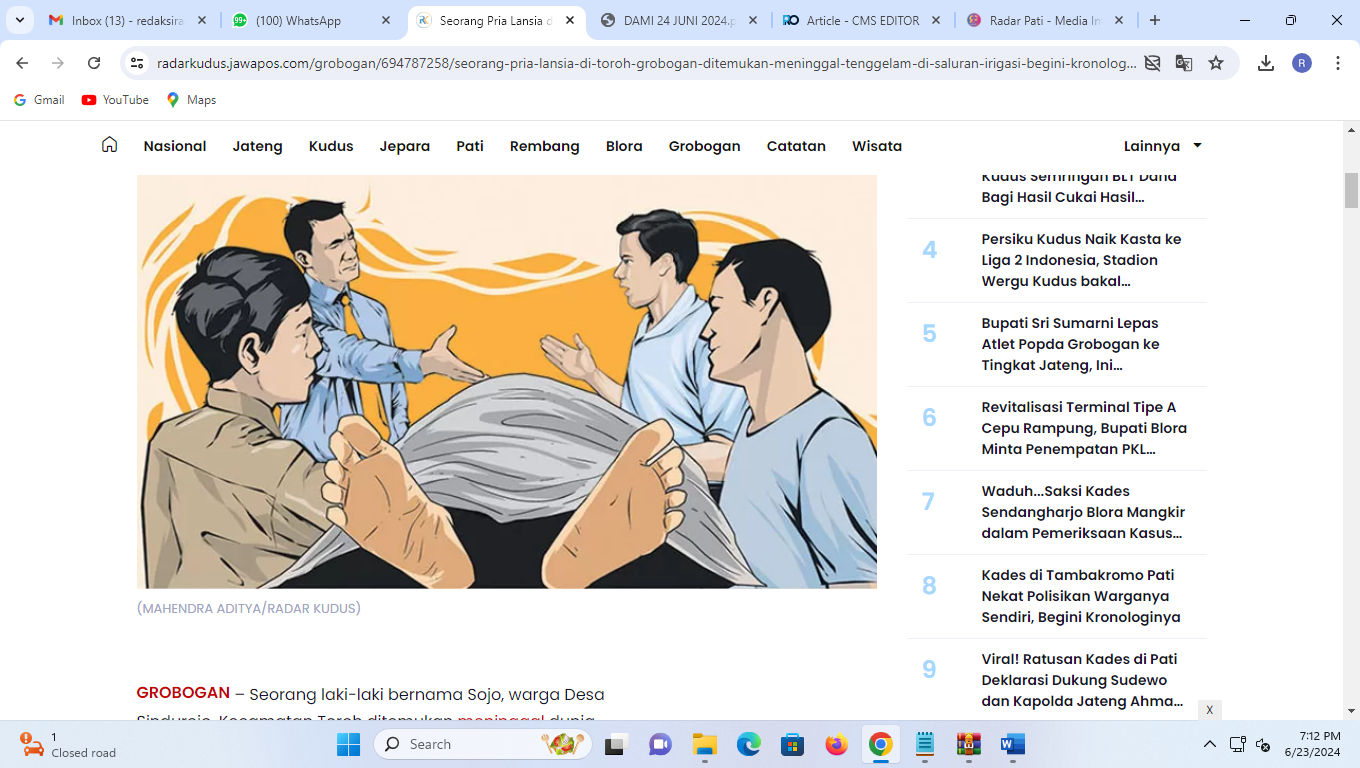The width and height of the screenshot is (1360, 768).
Task: Click the page vertical scrollbar thumb
Action: click(1352, 190)
